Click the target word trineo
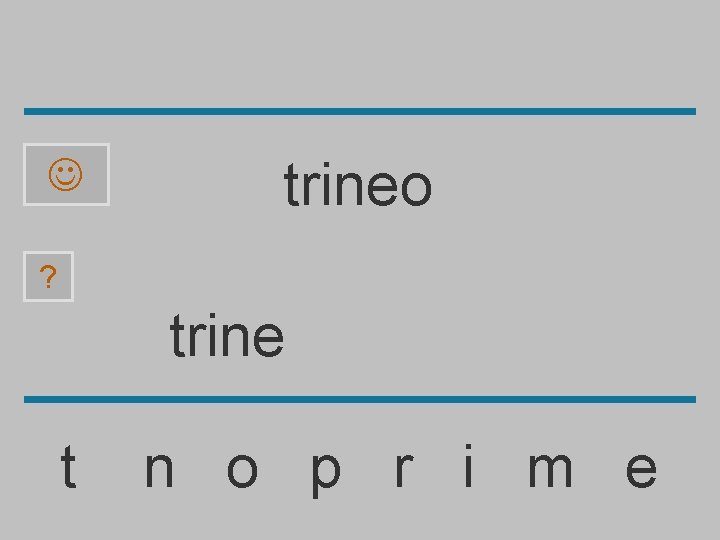The height and width of the screenshot is (540, 720). click(358, 185)
